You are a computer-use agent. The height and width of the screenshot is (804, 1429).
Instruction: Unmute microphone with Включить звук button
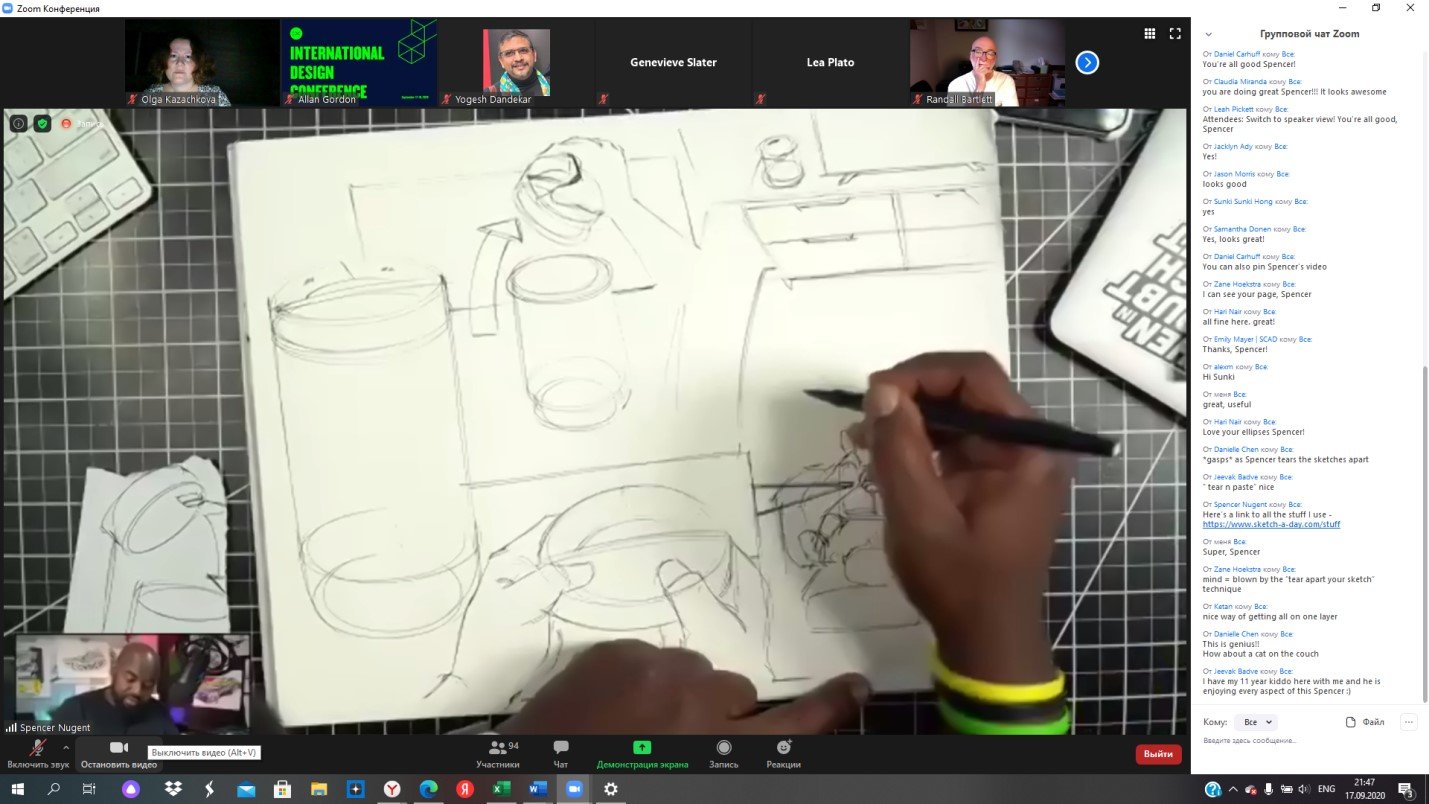tap(37, 754)
